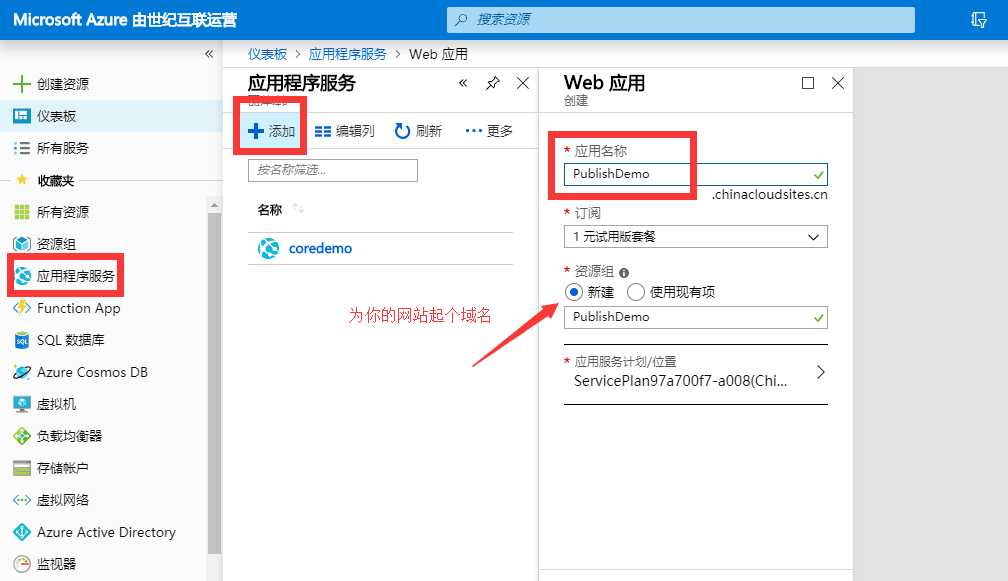The image size is (1008, 581).
Task: Open the coredemo app link
Action: pos(320,248)
